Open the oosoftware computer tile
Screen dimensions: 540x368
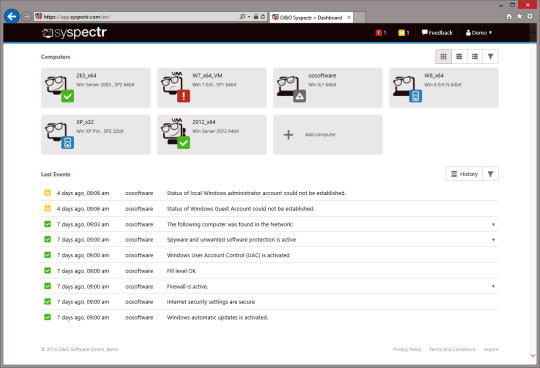[x=328, y=88]
